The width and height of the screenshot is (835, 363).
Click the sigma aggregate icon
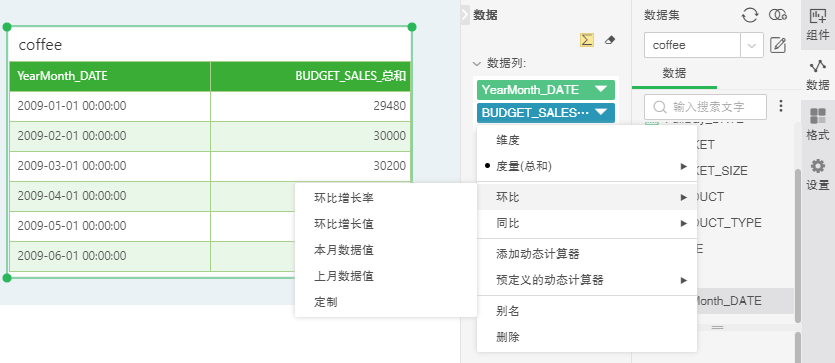tap(587, 40)
